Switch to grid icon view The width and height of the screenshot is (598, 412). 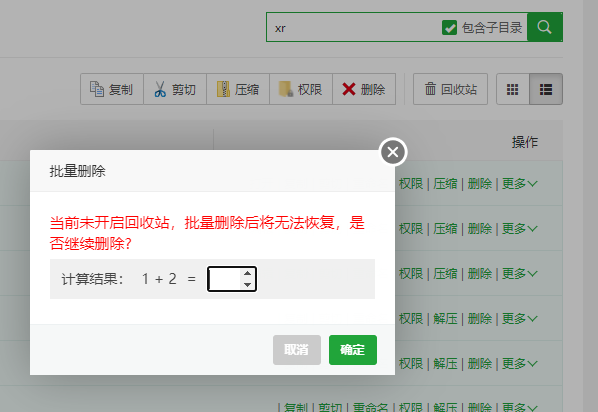tap(513, 89)
